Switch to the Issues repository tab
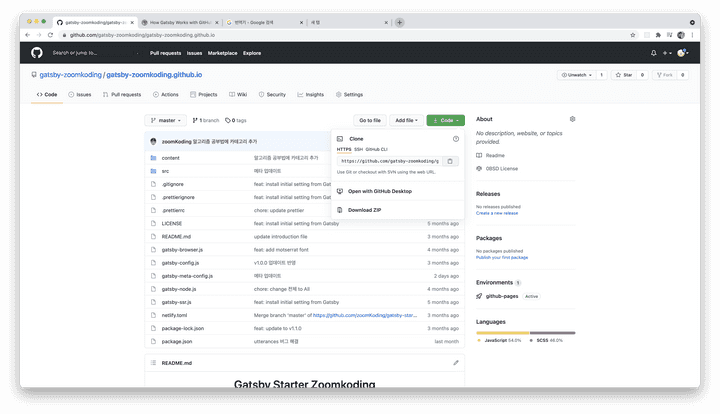This screenshot has height=414, width=720. point(80,95)
